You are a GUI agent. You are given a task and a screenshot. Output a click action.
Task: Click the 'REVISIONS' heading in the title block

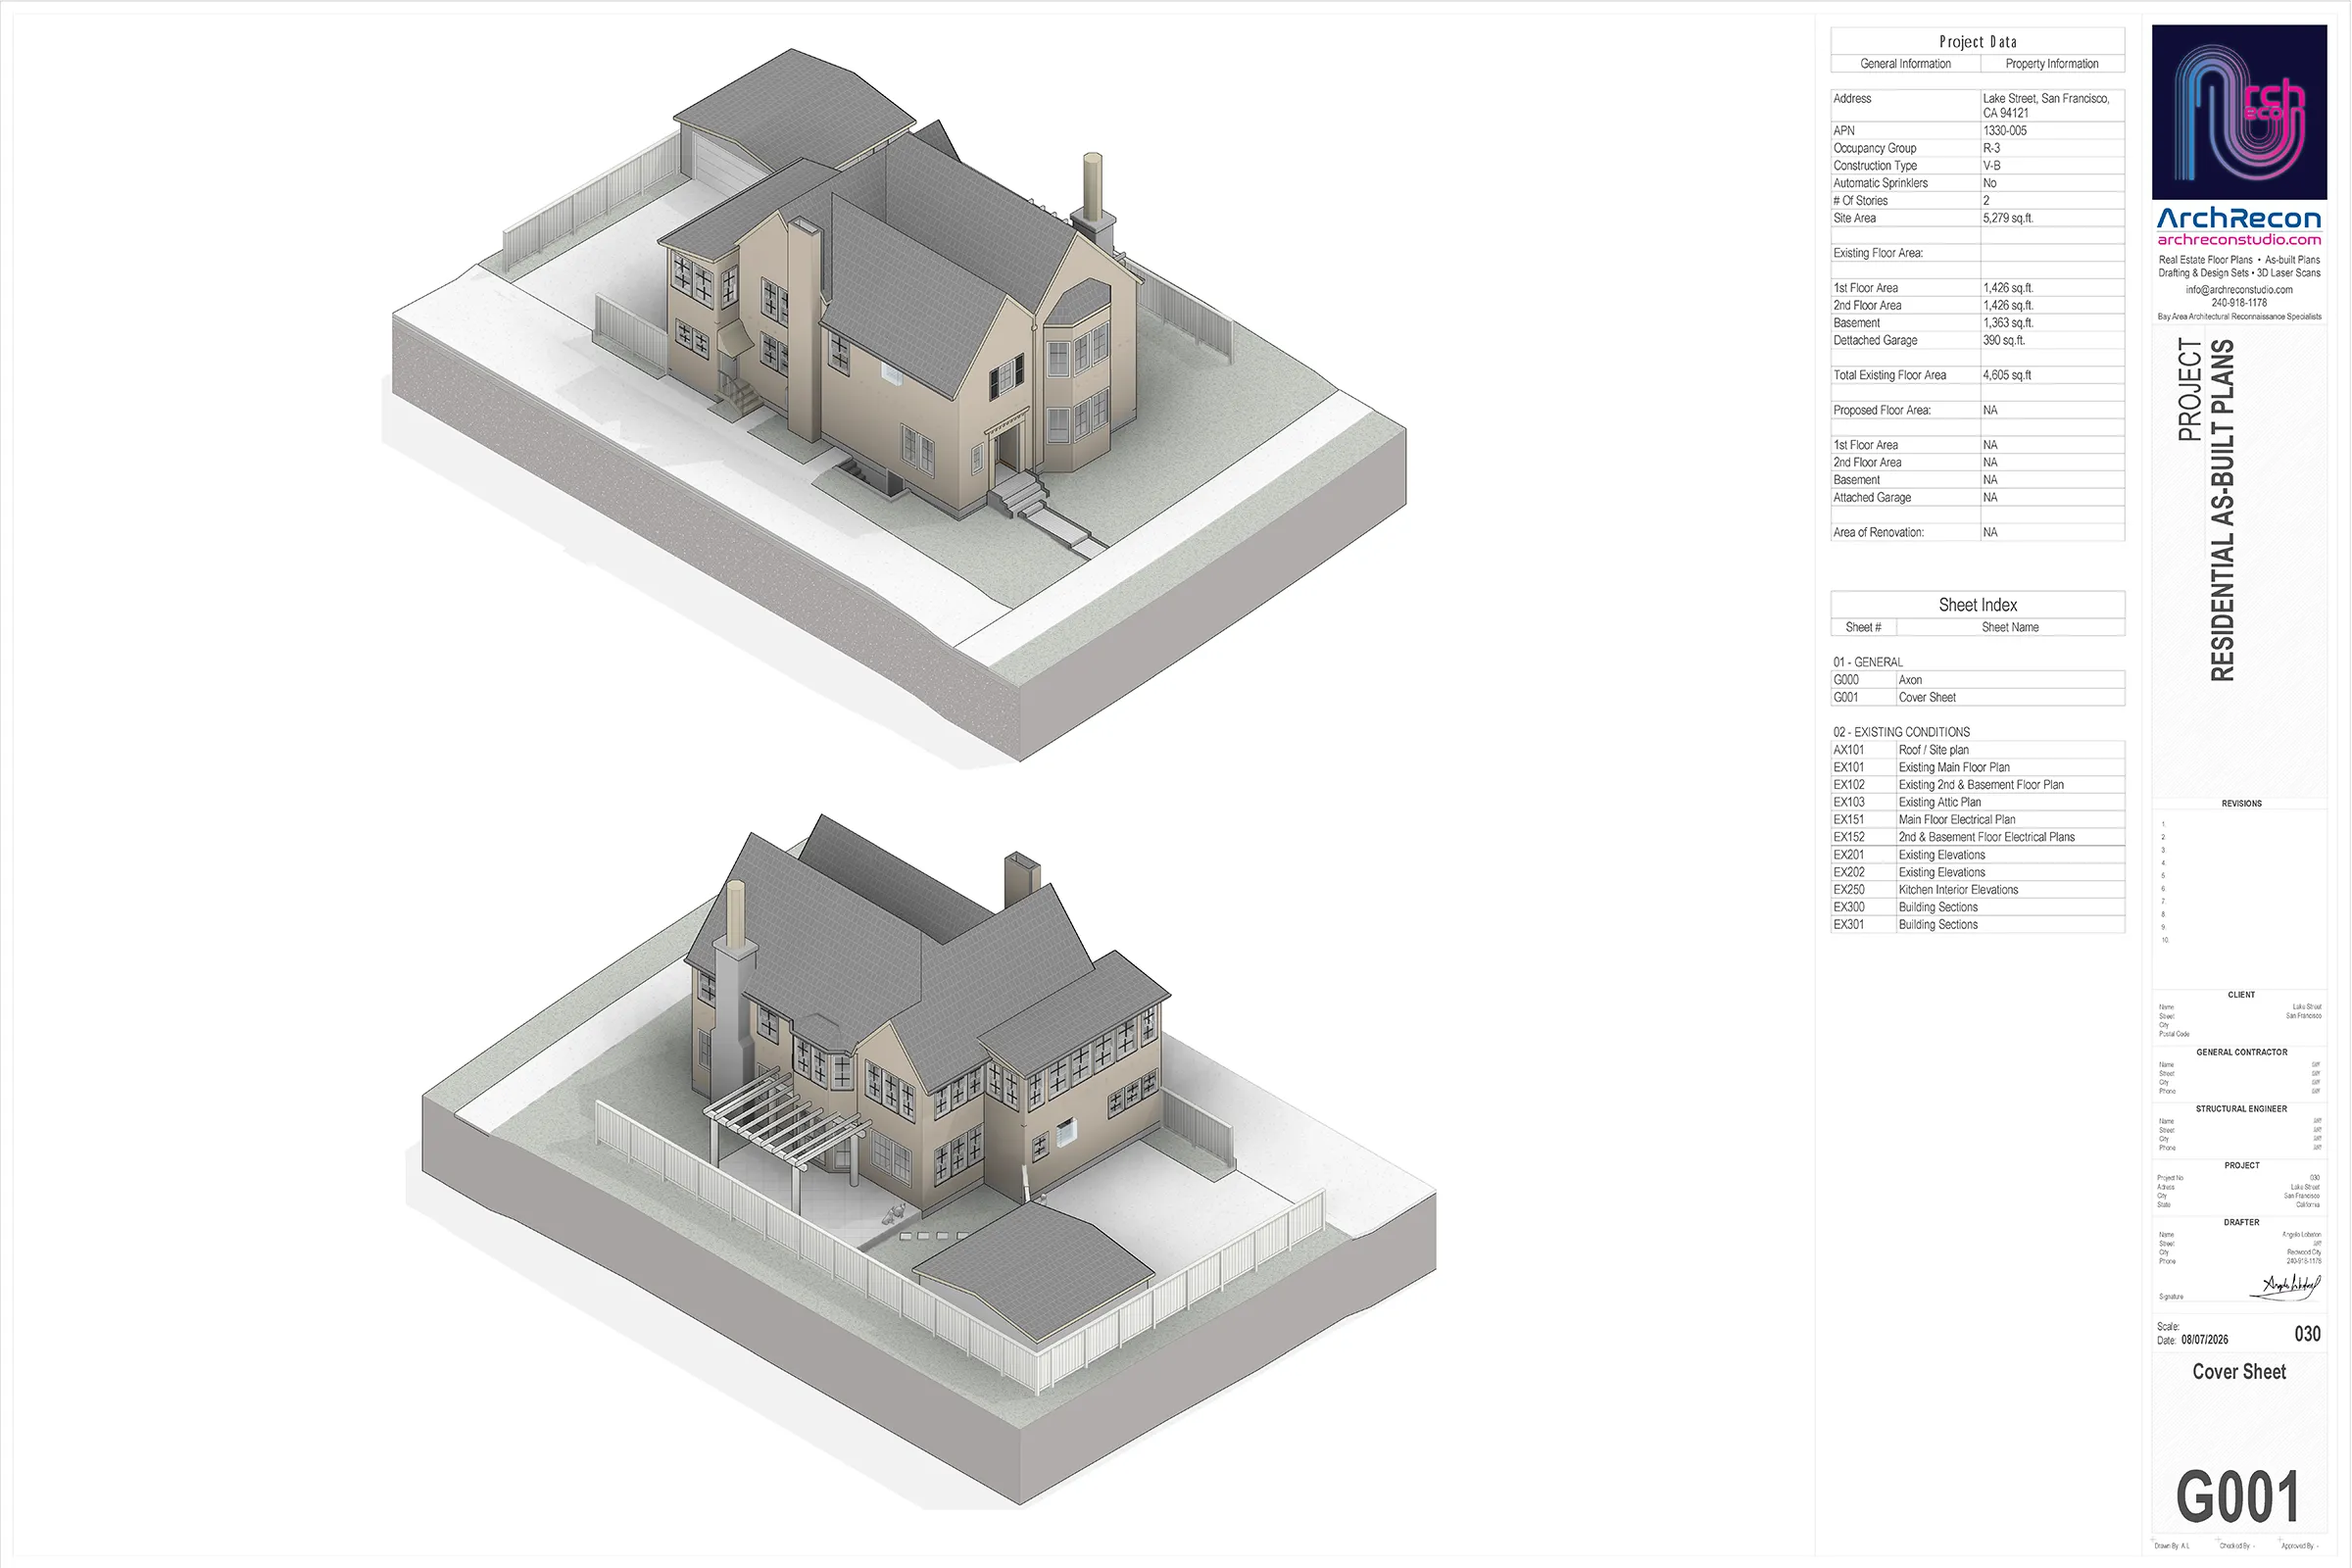point(2241,804)
